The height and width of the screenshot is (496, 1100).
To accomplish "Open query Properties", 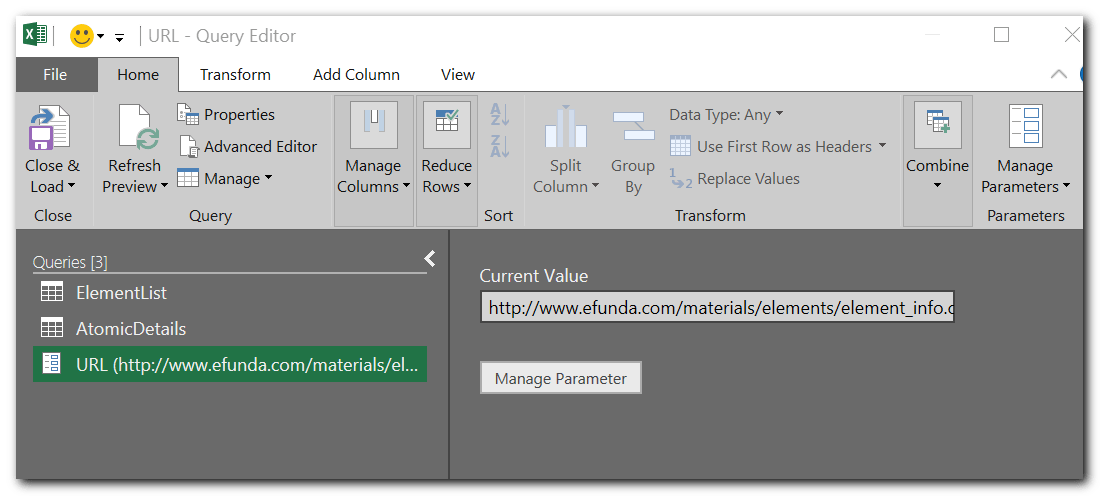I will point(226,114).
